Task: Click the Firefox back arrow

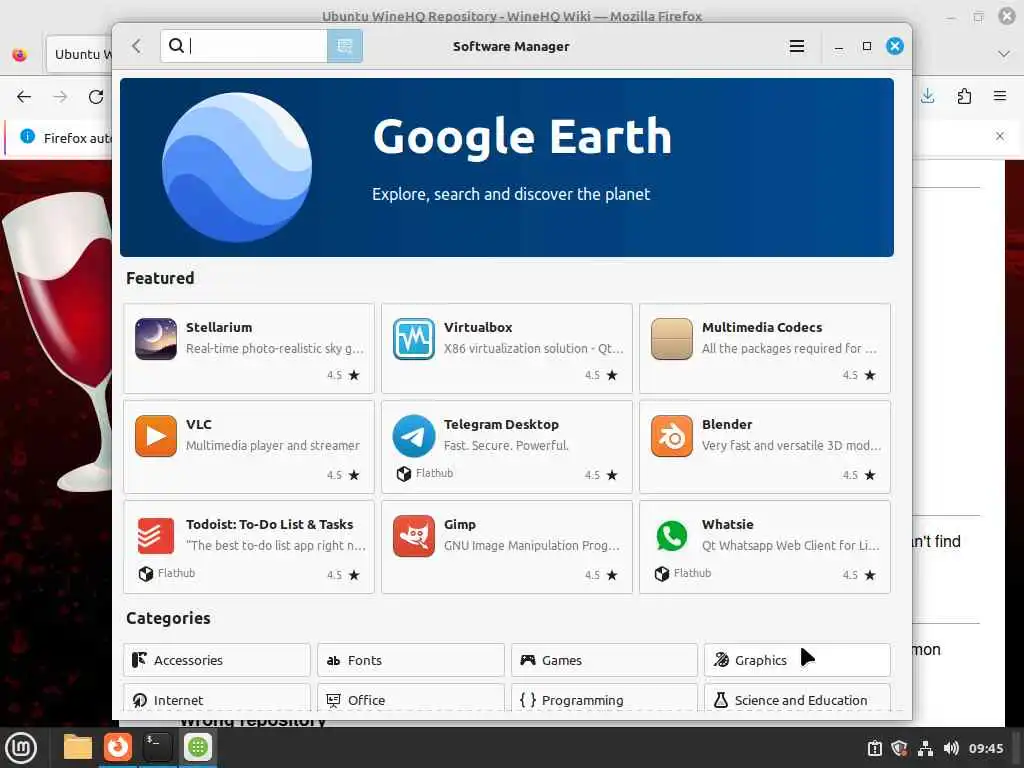Action: (x=24, y=97)
